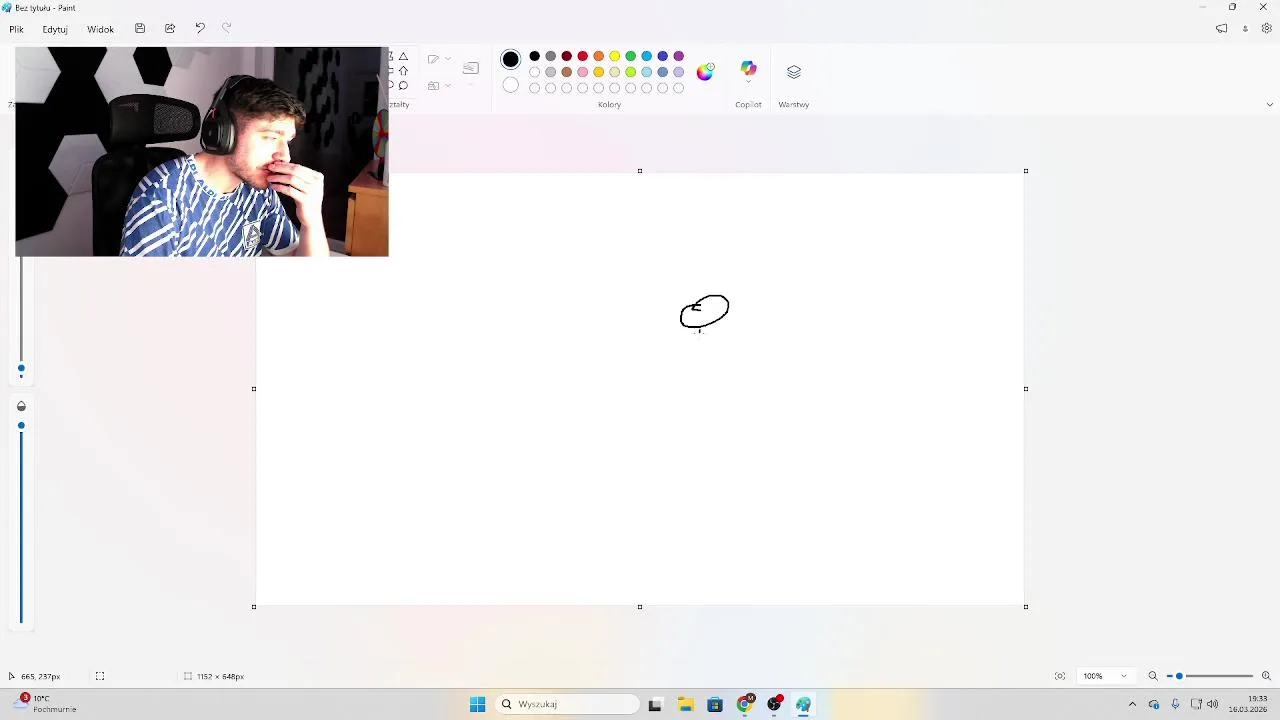The width and height of the screenshot is (1280, 720).
Task: Show hidden system tray icons
Action: 1132,704
